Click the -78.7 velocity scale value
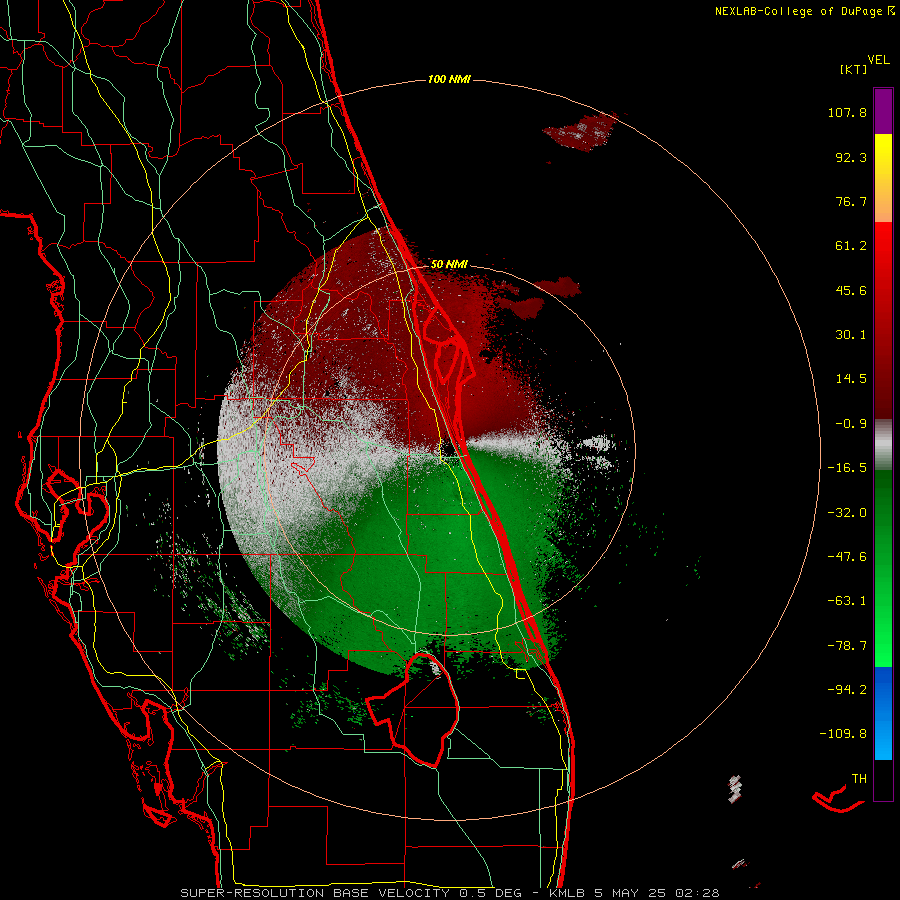Viewport: 900px width, 900px height. [847, 646]
